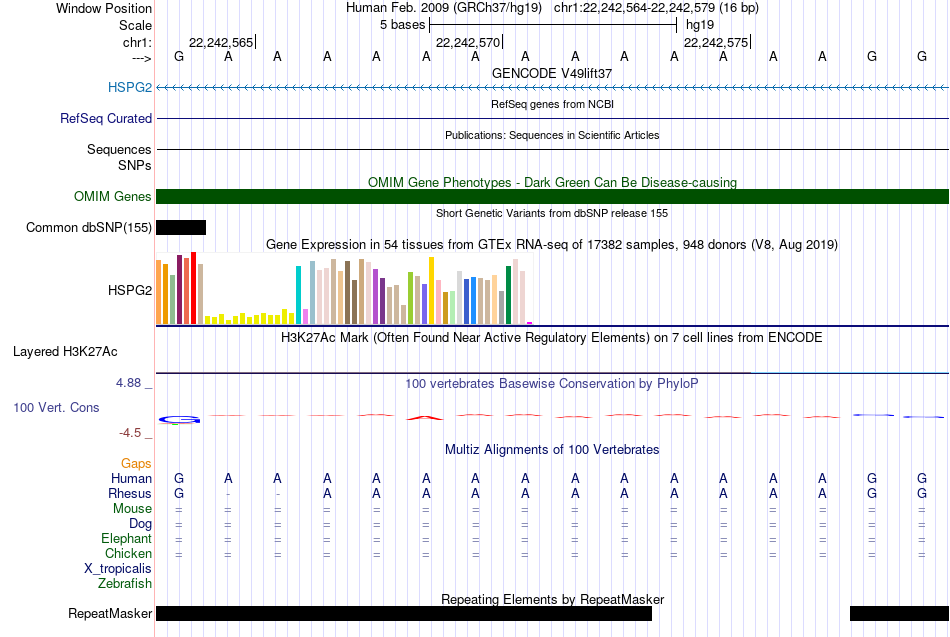This screenshot has height=637, width=950.
Task: Click the 5 bases scale bar
Action: (x=553, y=25)
